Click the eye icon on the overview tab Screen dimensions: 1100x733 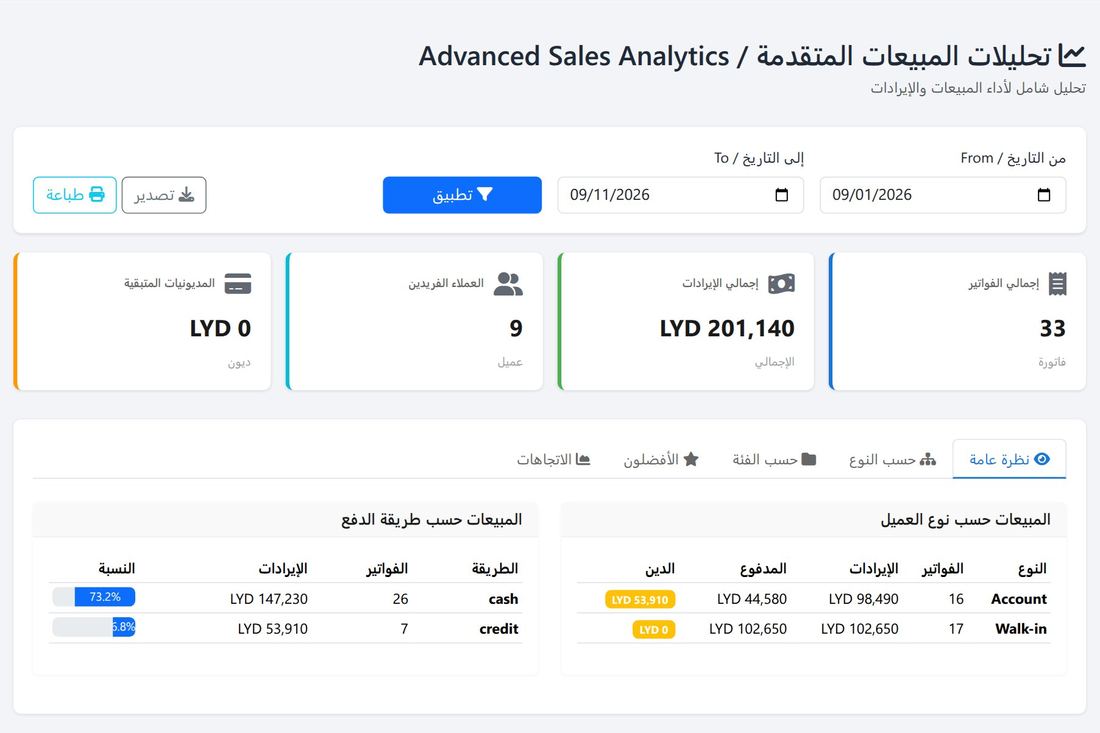[1042, 459]
